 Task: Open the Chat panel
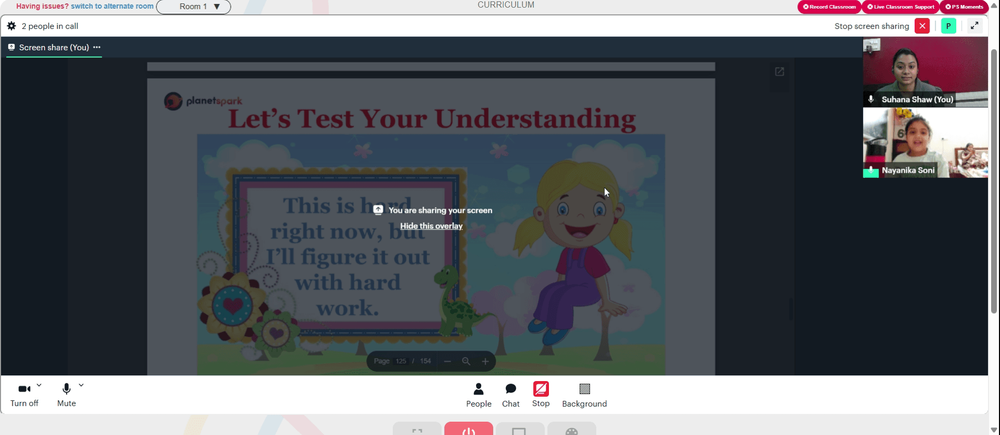(511, 395)
